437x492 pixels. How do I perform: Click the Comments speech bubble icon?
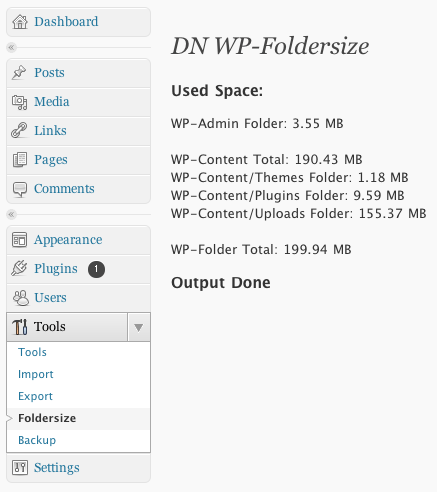click(20, 189)
